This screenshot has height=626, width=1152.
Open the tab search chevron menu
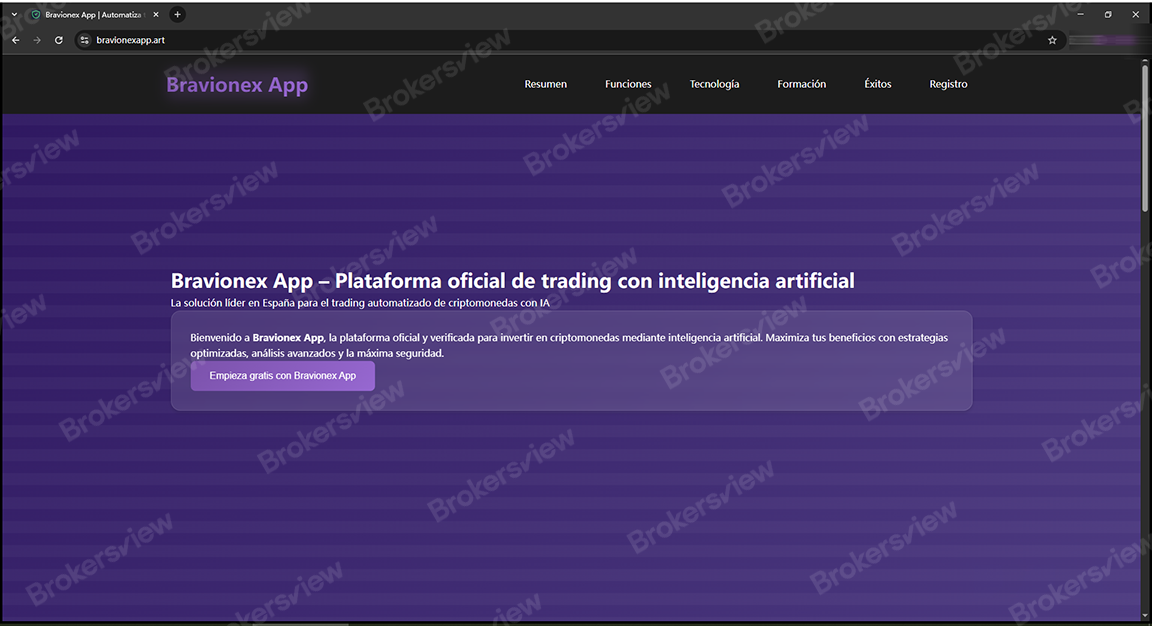(12, 14)
